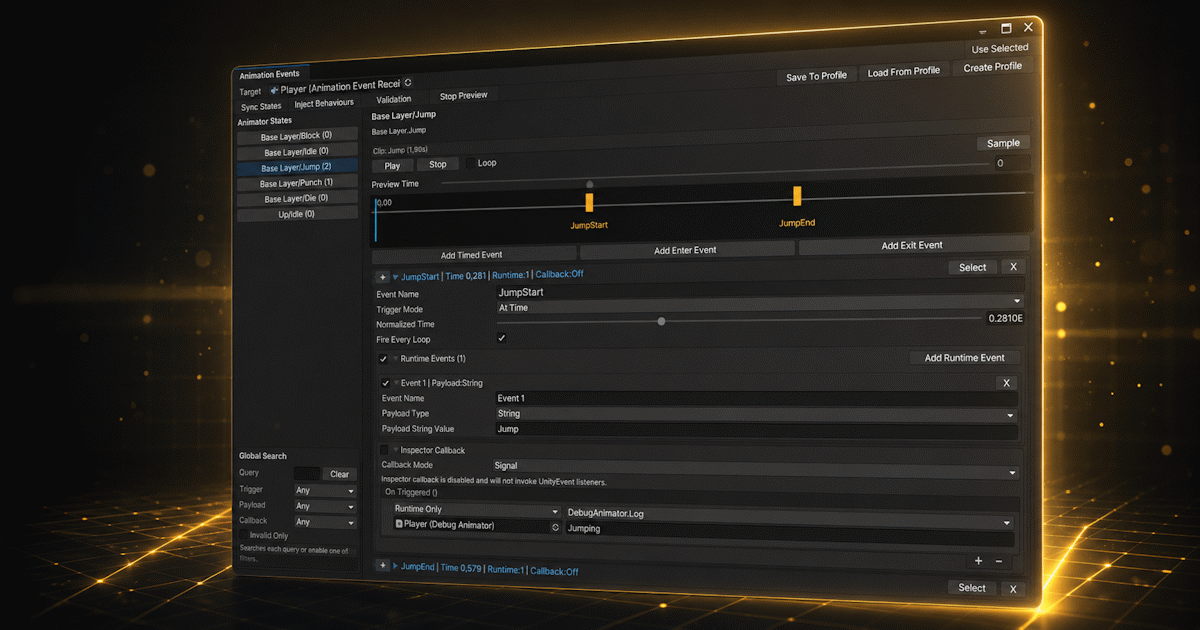Click the script icon in Player (Debug Animator) field
Screen dimensions: 1200x630
[399, 524]
